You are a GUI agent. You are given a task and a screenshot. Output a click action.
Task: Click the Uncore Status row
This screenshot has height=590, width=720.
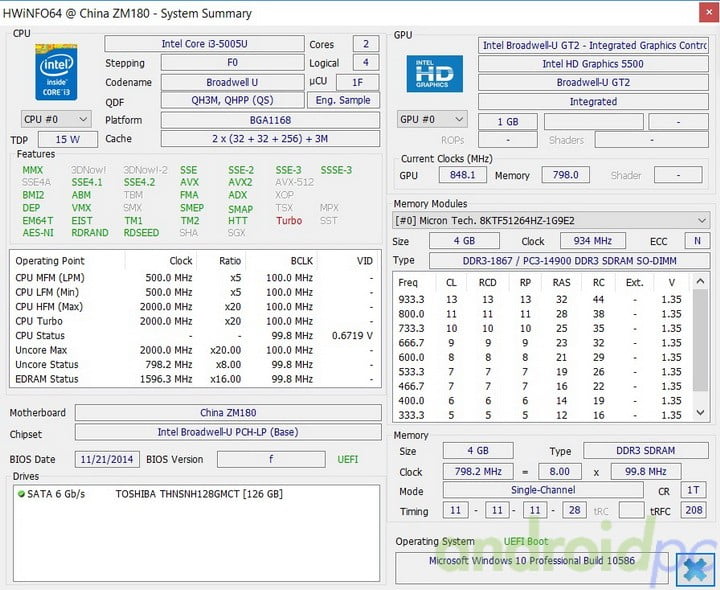tap(195, 365)
